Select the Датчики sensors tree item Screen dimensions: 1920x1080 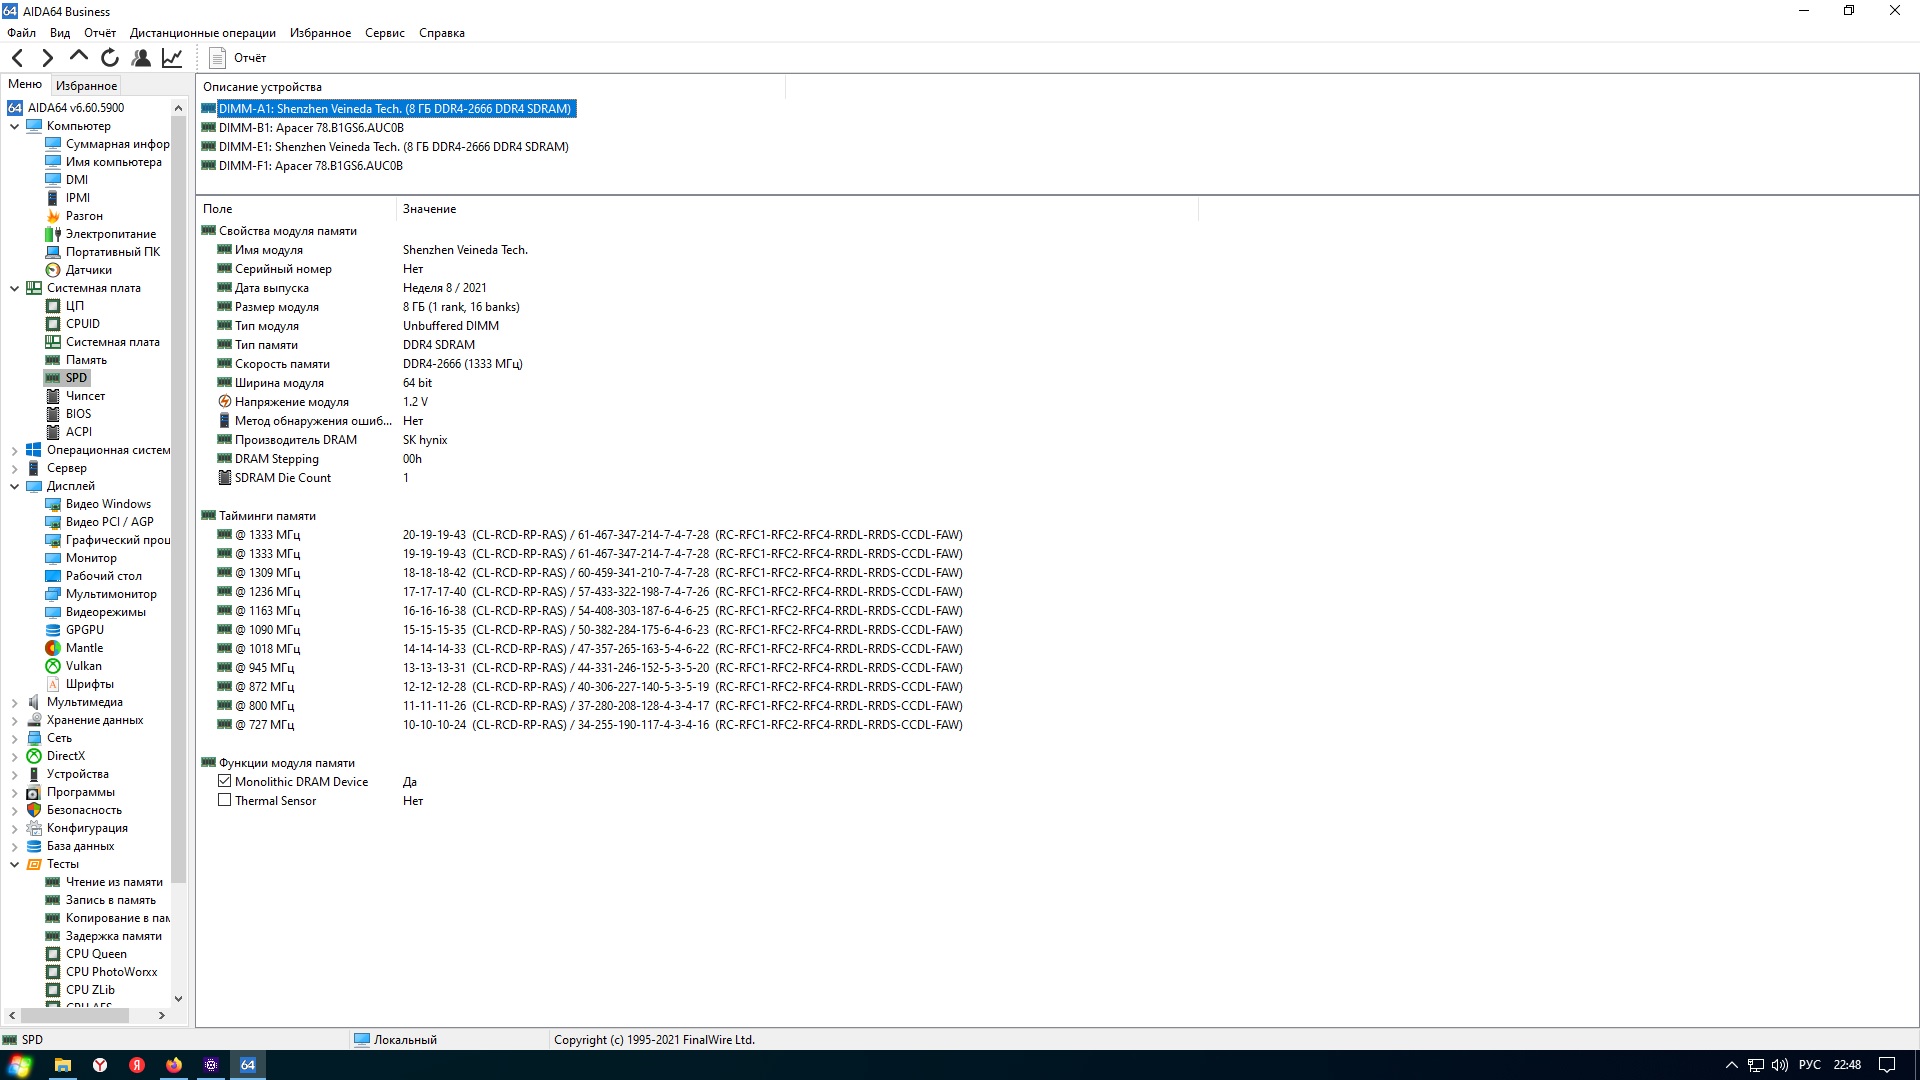click(x=88, y=270)
